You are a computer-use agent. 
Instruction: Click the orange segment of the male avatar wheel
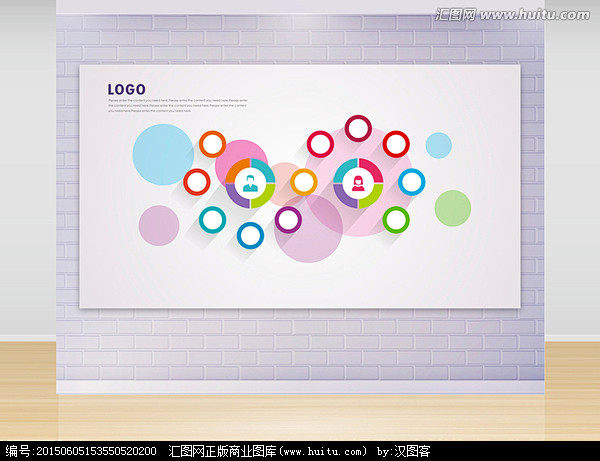tap(235, 172)
